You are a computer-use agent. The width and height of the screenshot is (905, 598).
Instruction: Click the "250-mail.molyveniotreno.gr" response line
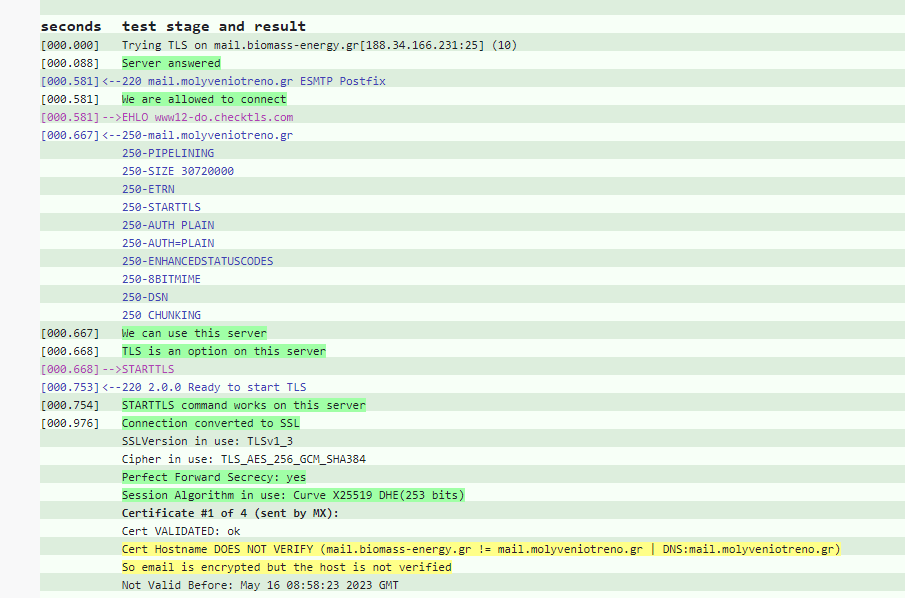click(x=207, y=135)
